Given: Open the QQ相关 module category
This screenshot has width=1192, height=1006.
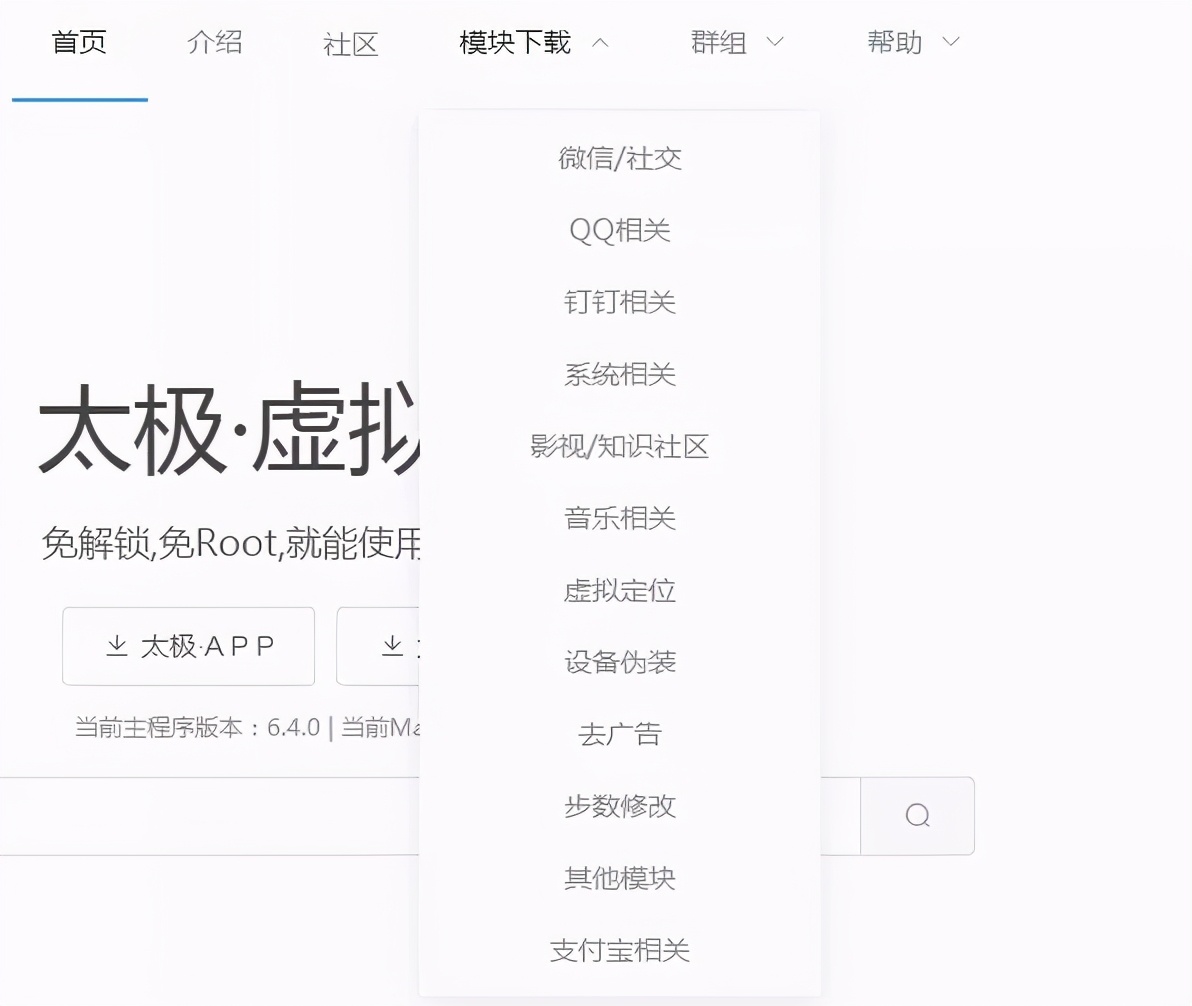Looking at the screenshot, I should 620,230.
